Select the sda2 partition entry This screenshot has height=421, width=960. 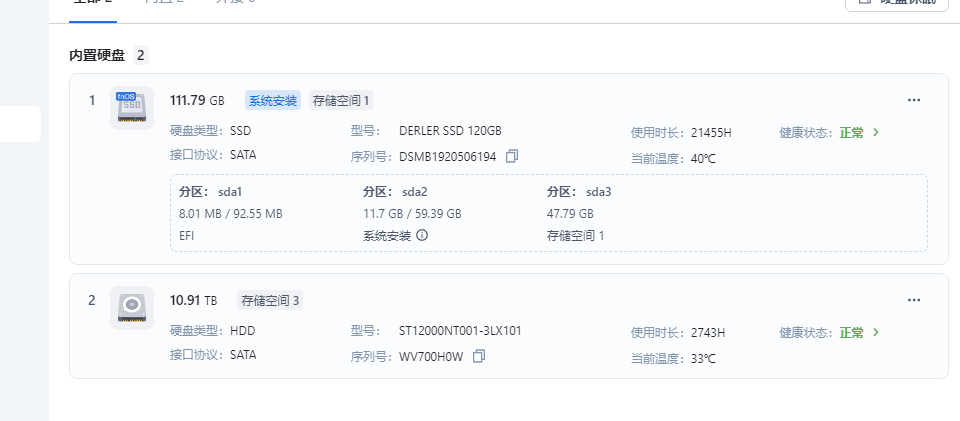click(x=412, y=214)
